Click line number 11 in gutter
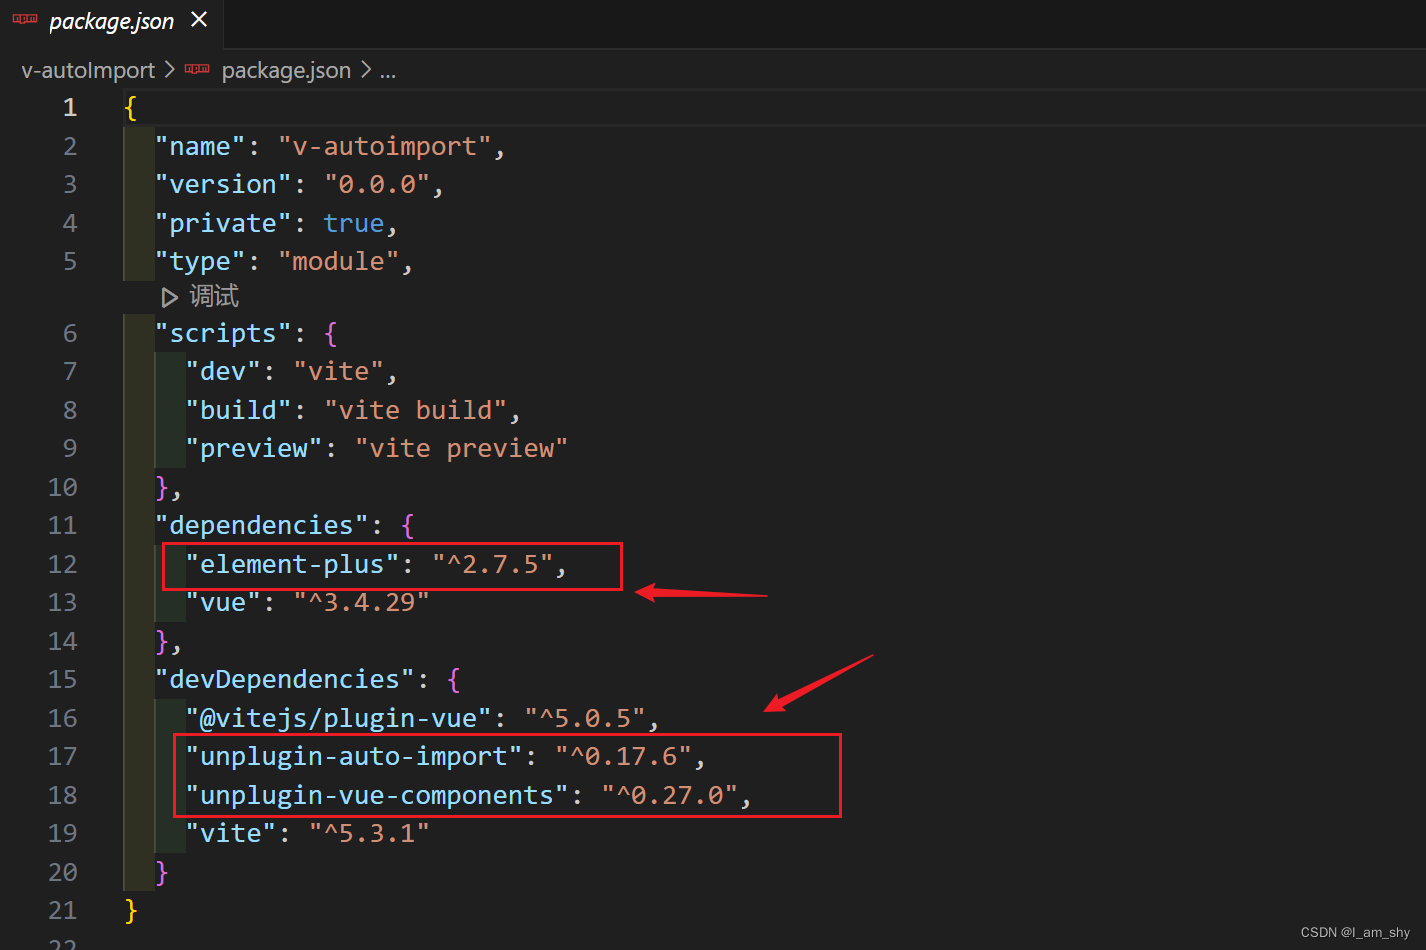Viewport: 1426px width, 950px height. tap(62, 525)
